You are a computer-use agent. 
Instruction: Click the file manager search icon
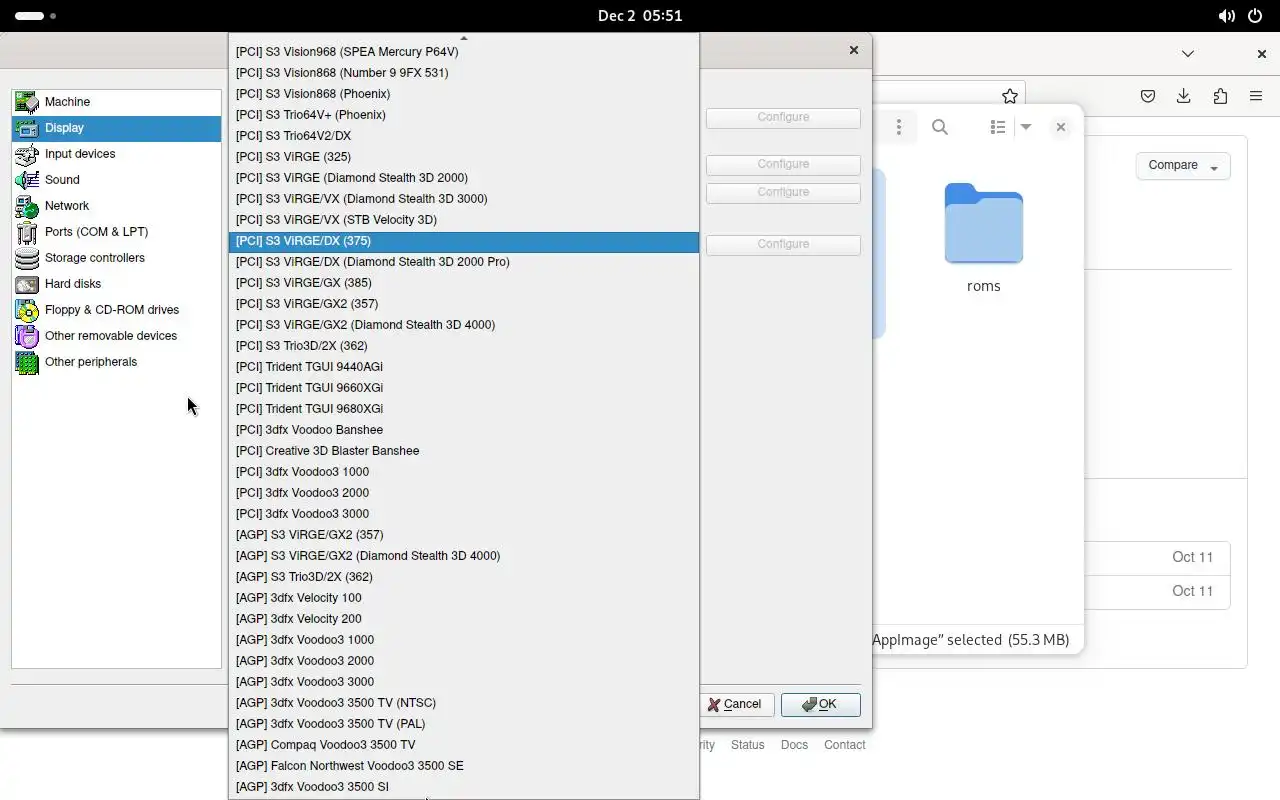[940, 127]
